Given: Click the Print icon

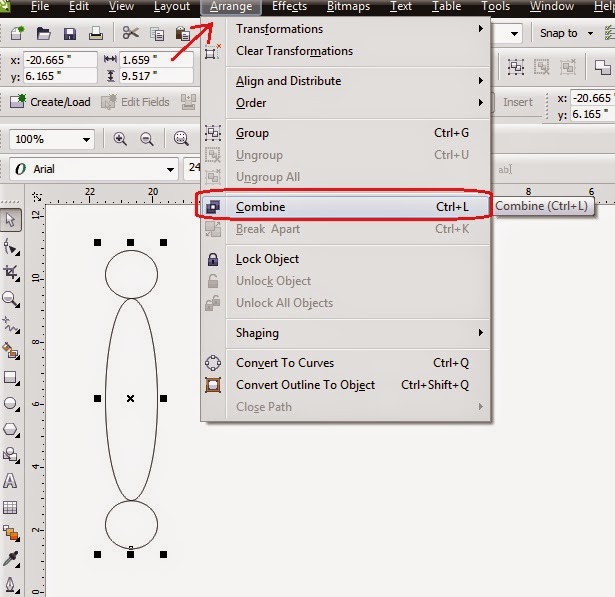Looking at the screenshot, I should (96, 34).
